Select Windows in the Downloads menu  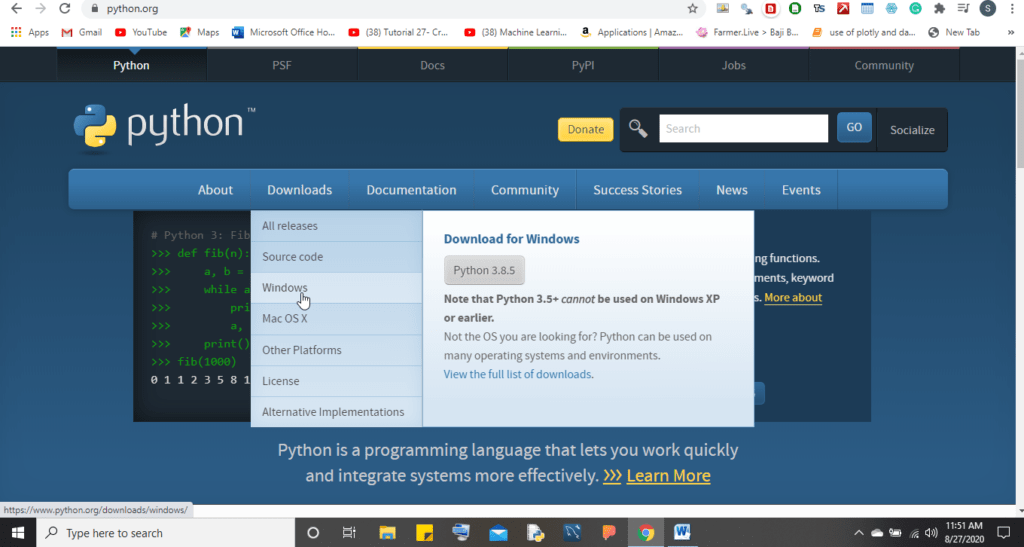pyautogui.click(x=336, y=288)
